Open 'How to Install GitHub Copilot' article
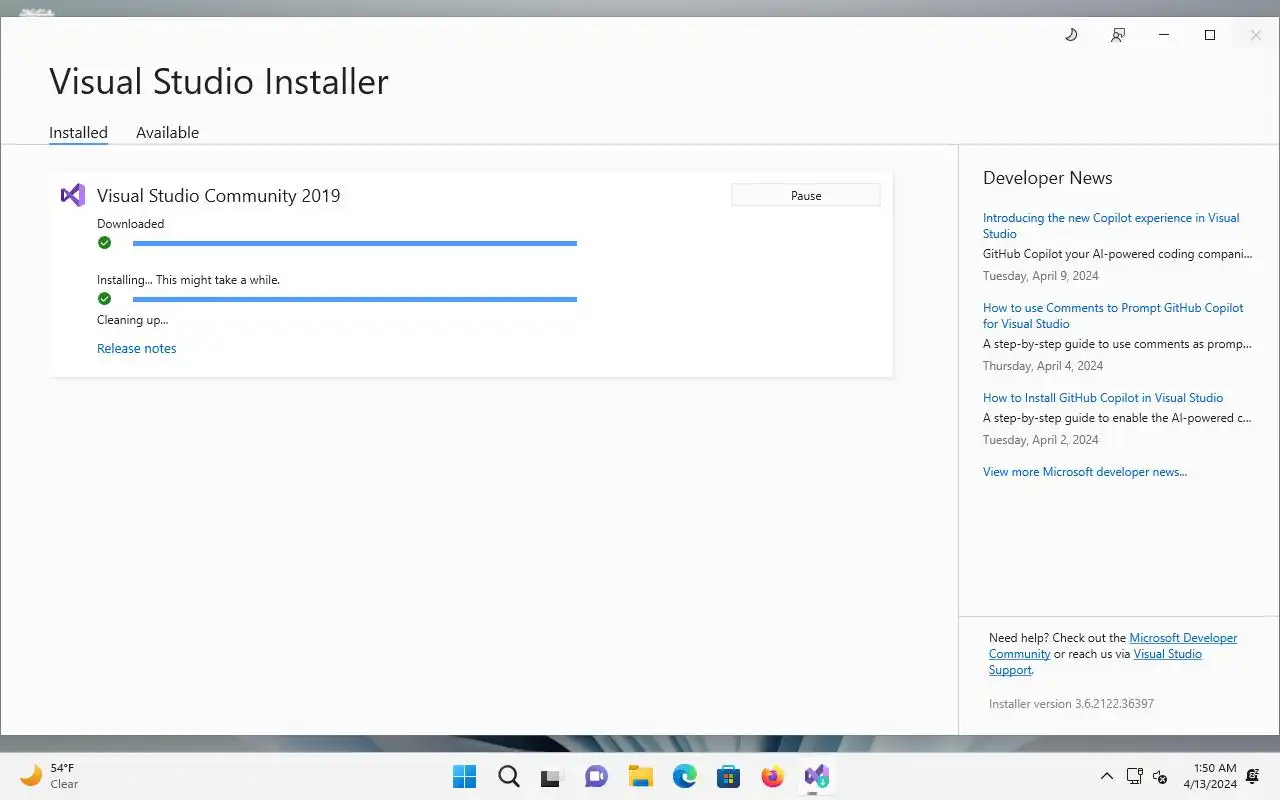This screenshot has height=800, width=1280. click(1103, 397)
